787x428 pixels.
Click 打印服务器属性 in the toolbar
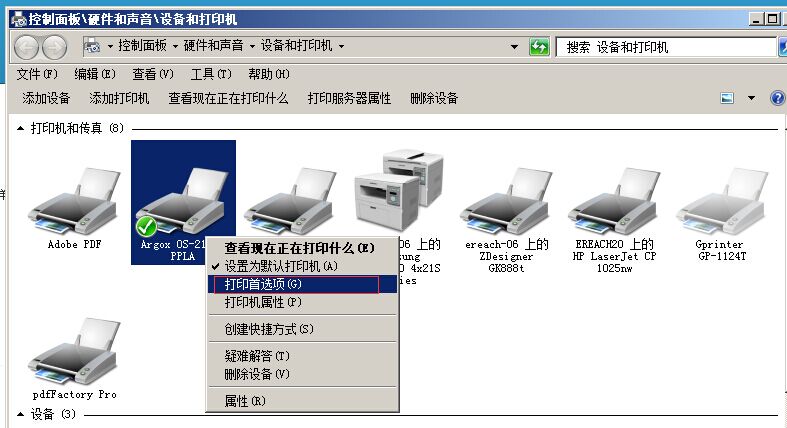tap(349, 98)
